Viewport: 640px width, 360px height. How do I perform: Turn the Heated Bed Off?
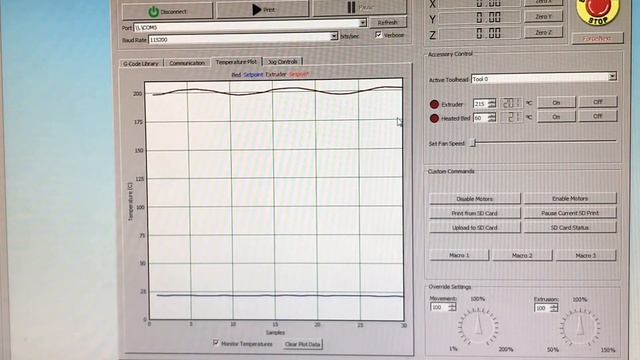(x=598, y=116)
